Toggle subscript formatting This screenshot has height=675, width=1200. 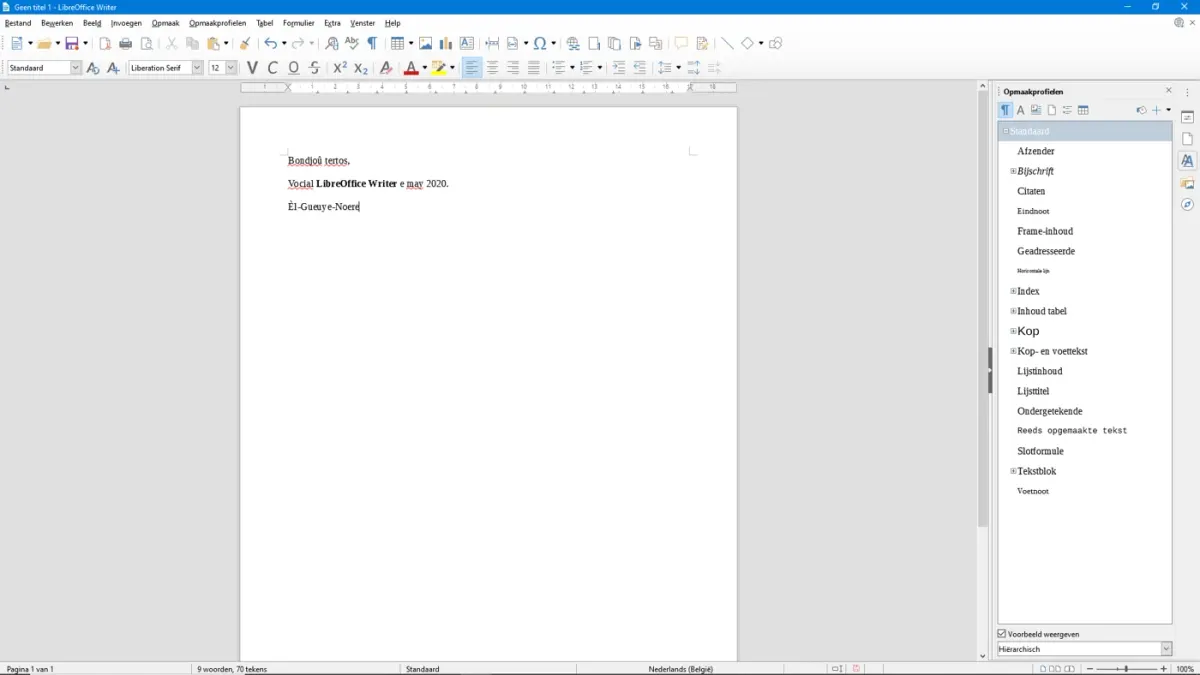coord(361,68)
